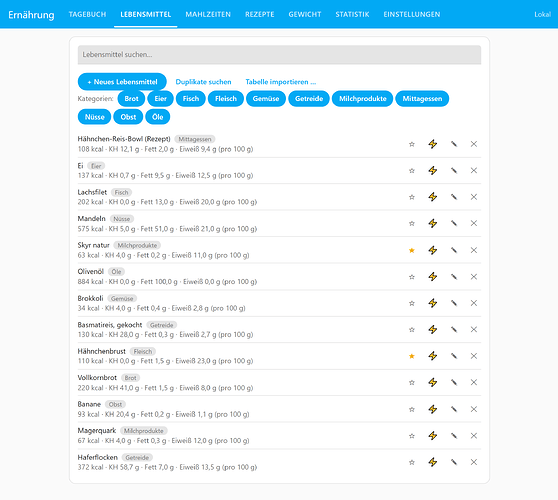Screen dimensions: 558x500
Task: Star Lachsfilet as favorite
Action: [x=412, y=197]
